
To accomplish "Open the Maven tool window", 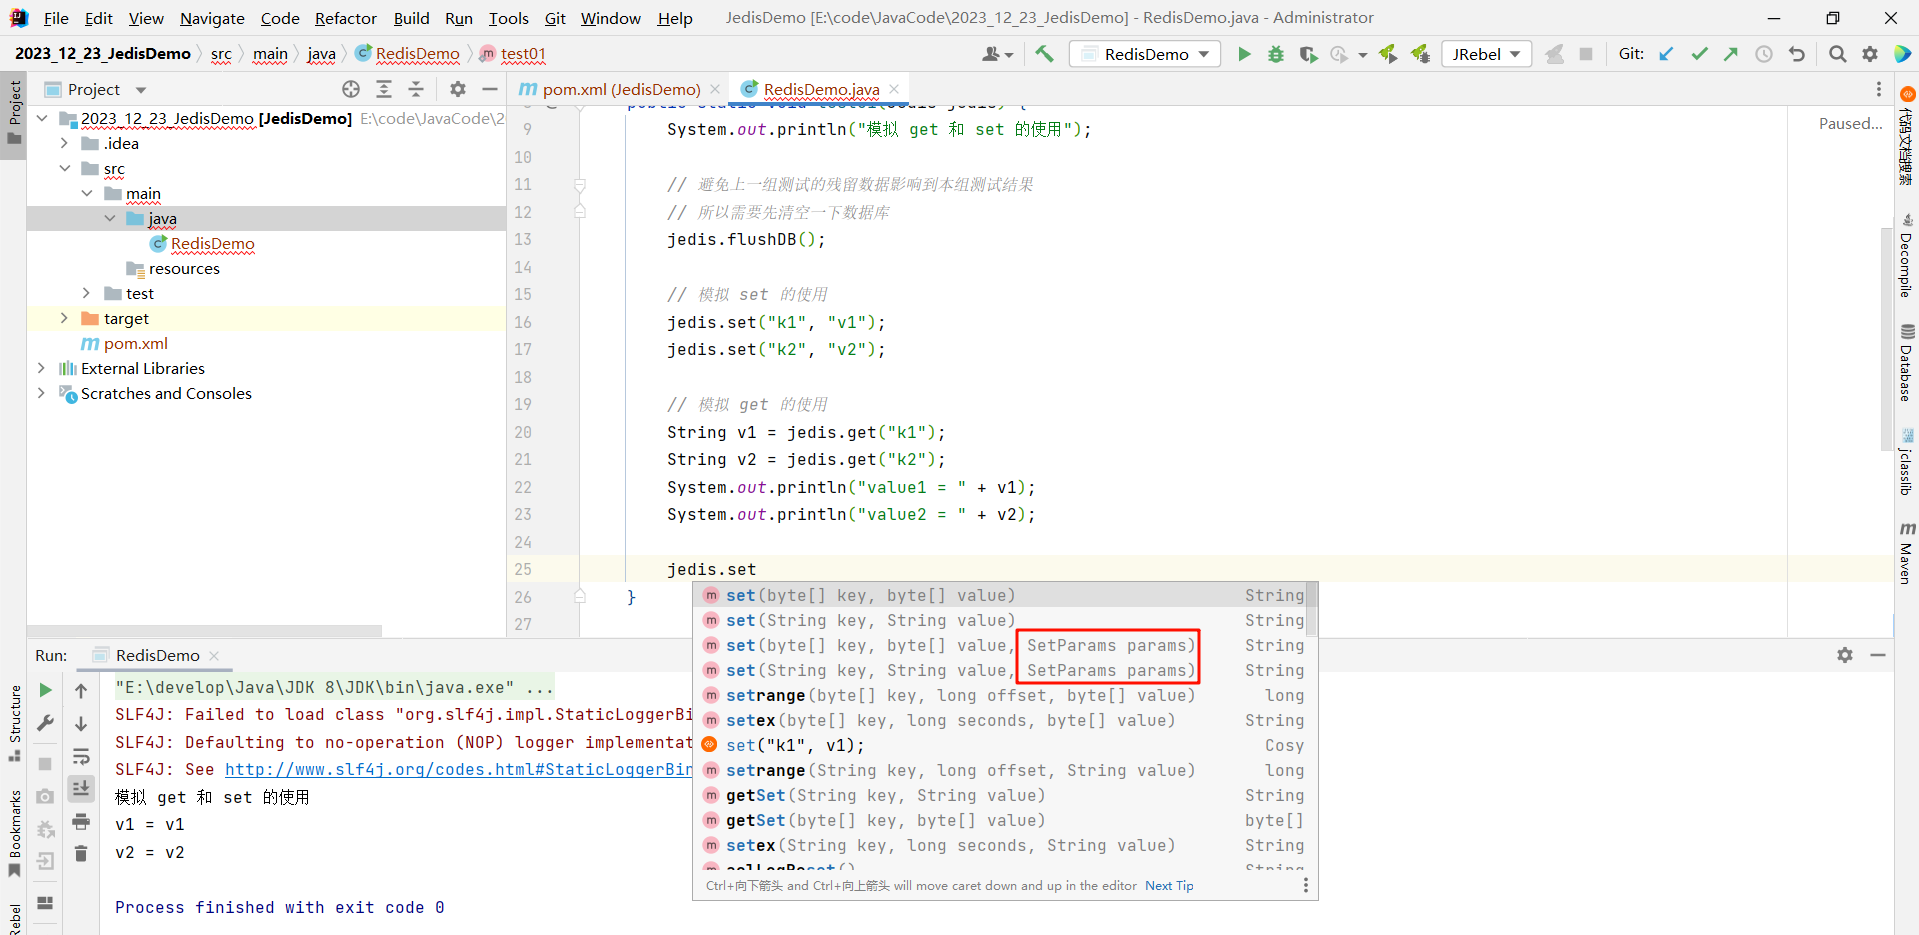I will click(1907, 553).
